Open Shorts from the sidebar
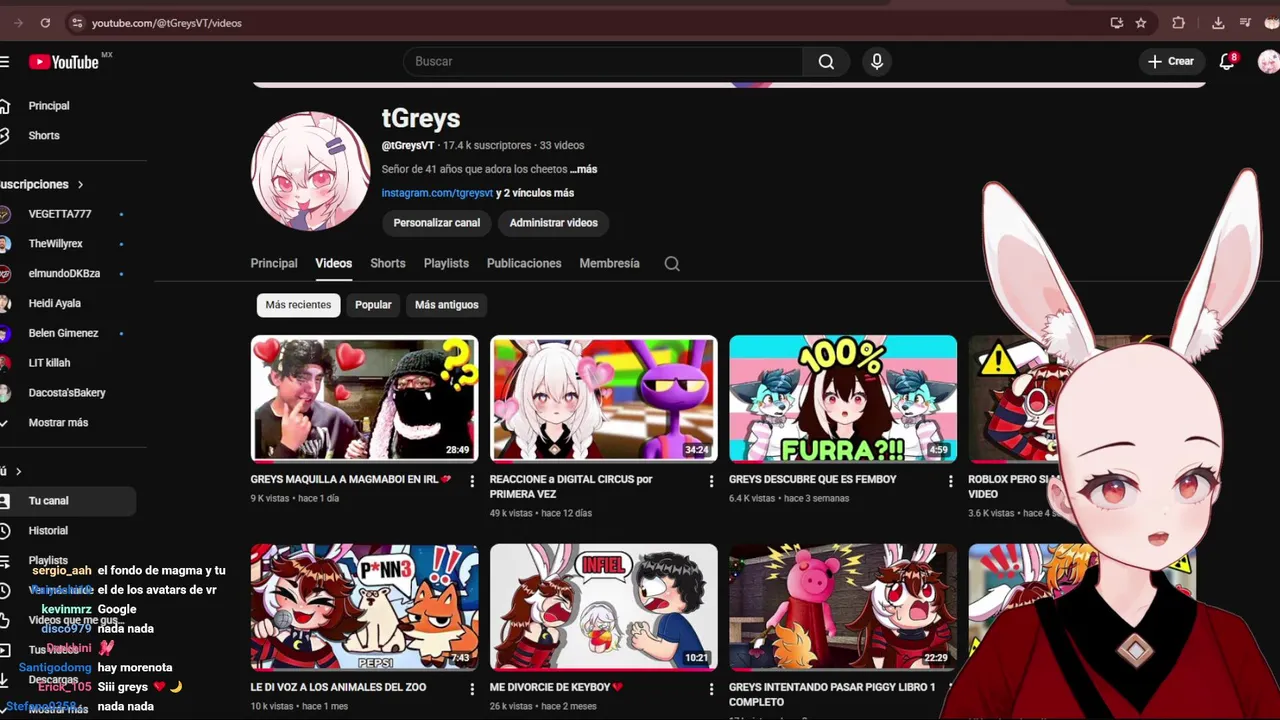1280x720 pixels. 44,136
